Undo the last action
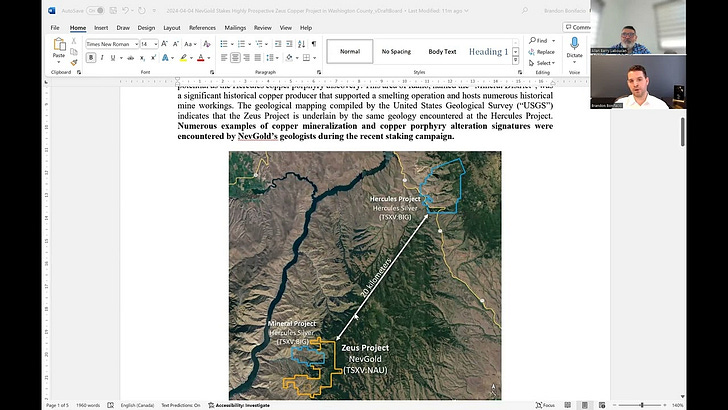Viewport: 728px width, 410px height. click(125, 10)
